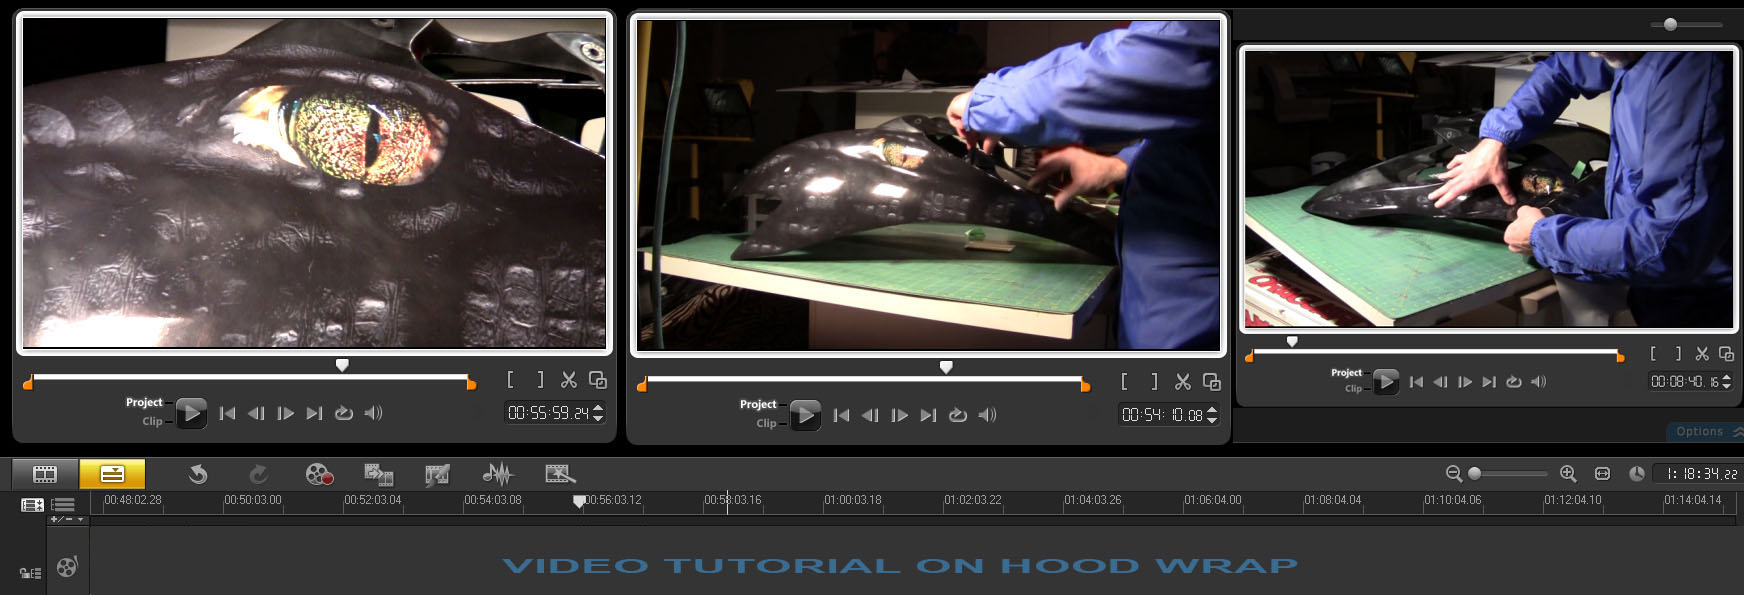
Task: Switch left preview to Clip mode
Action: [152, 422]
